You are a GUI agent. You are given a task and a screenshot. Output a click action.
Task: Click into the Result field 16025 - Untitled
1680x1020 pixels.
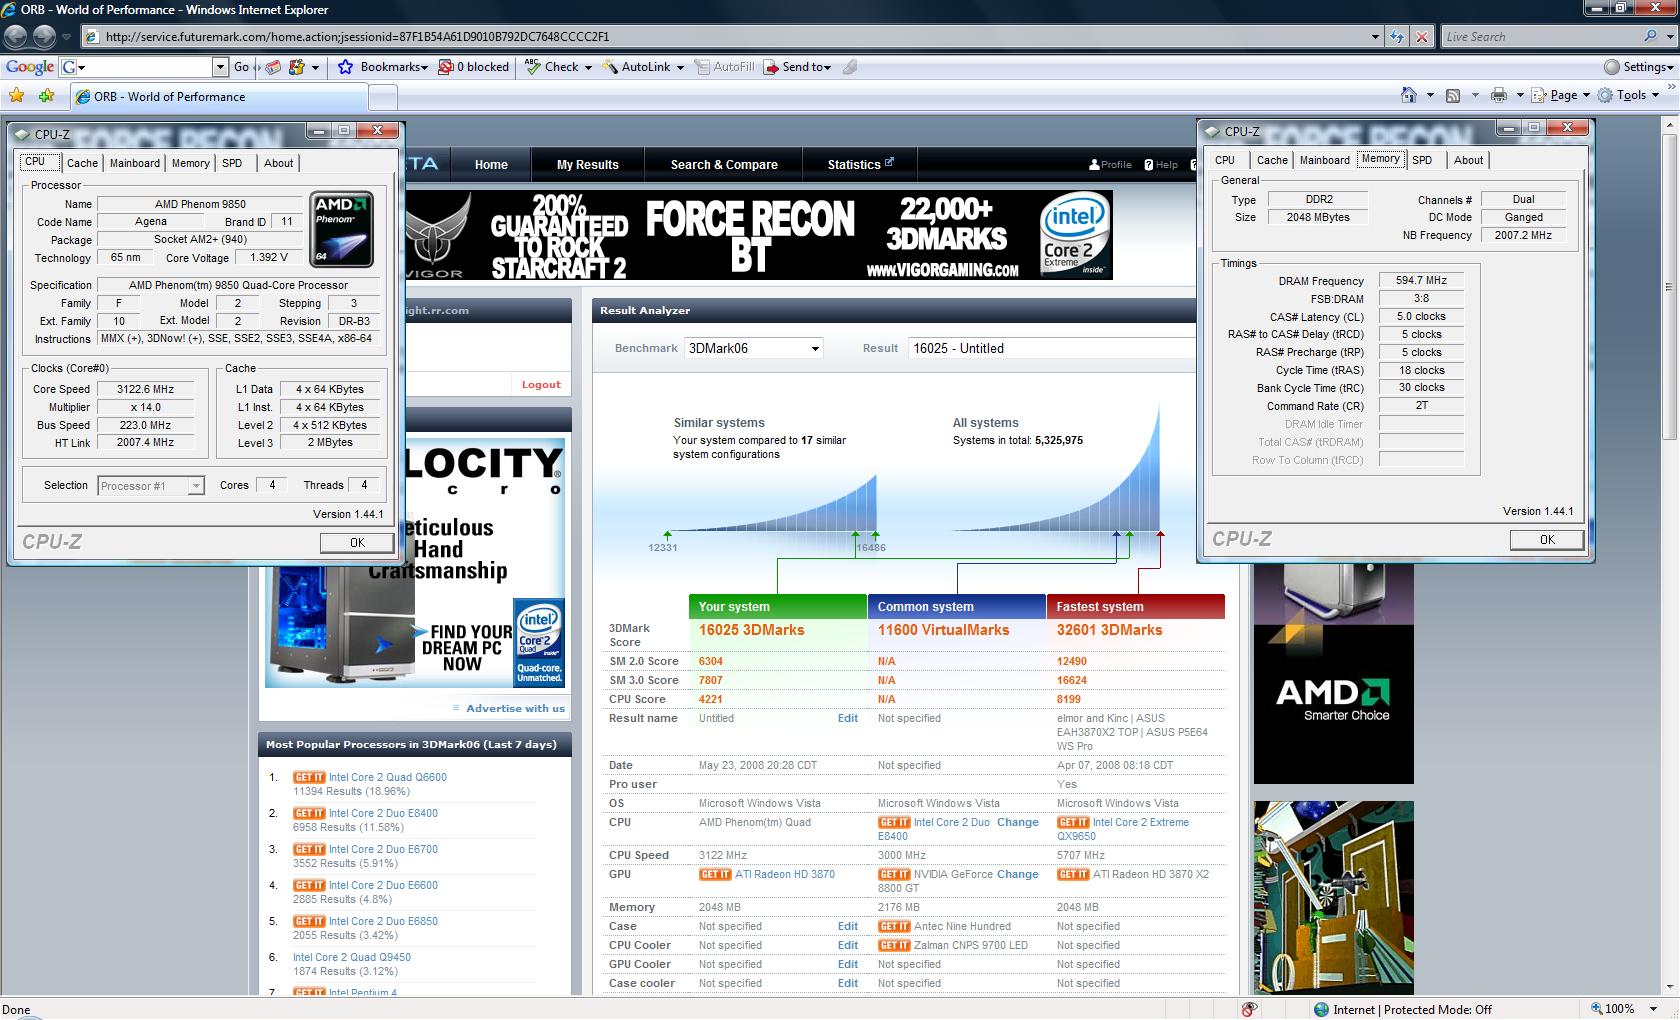pos(1051,348)
